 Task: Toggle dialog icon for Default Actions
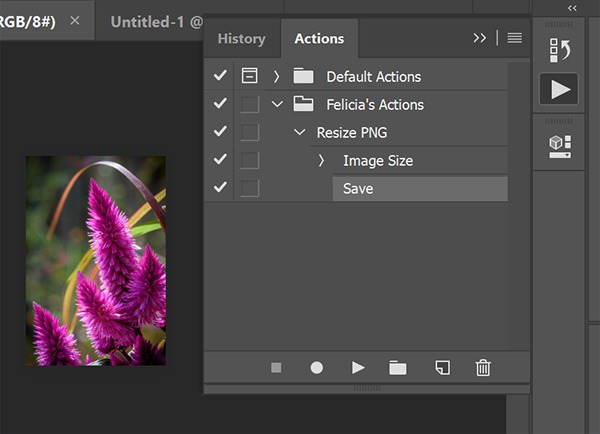pyautogui.click(x=249, y=75)
